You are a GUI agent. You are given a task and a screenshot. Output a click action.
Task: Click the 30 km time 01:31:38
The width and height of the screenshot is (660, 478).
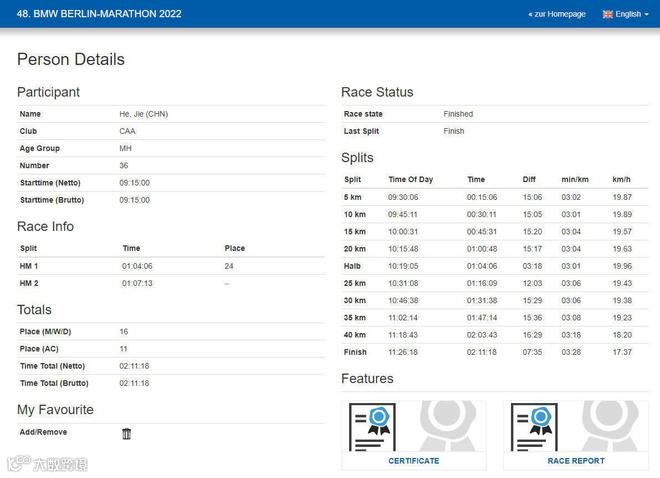coord(482,300)
